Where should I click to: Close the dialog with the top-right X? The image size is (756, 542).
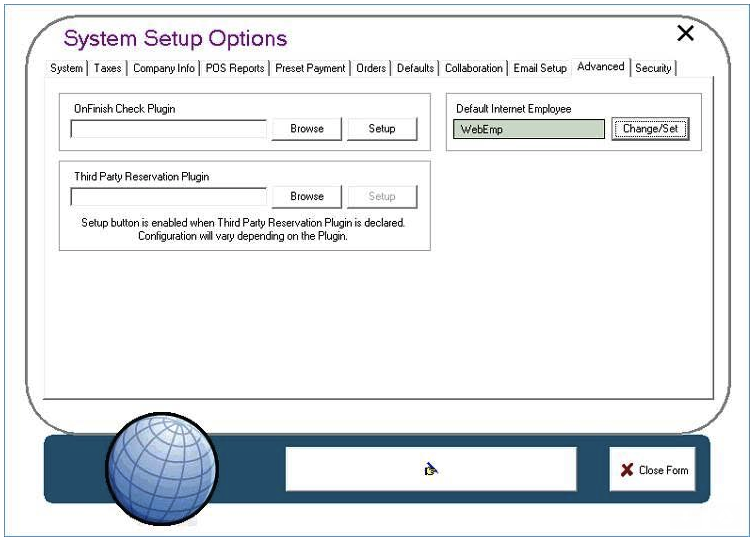coord(685,34)
